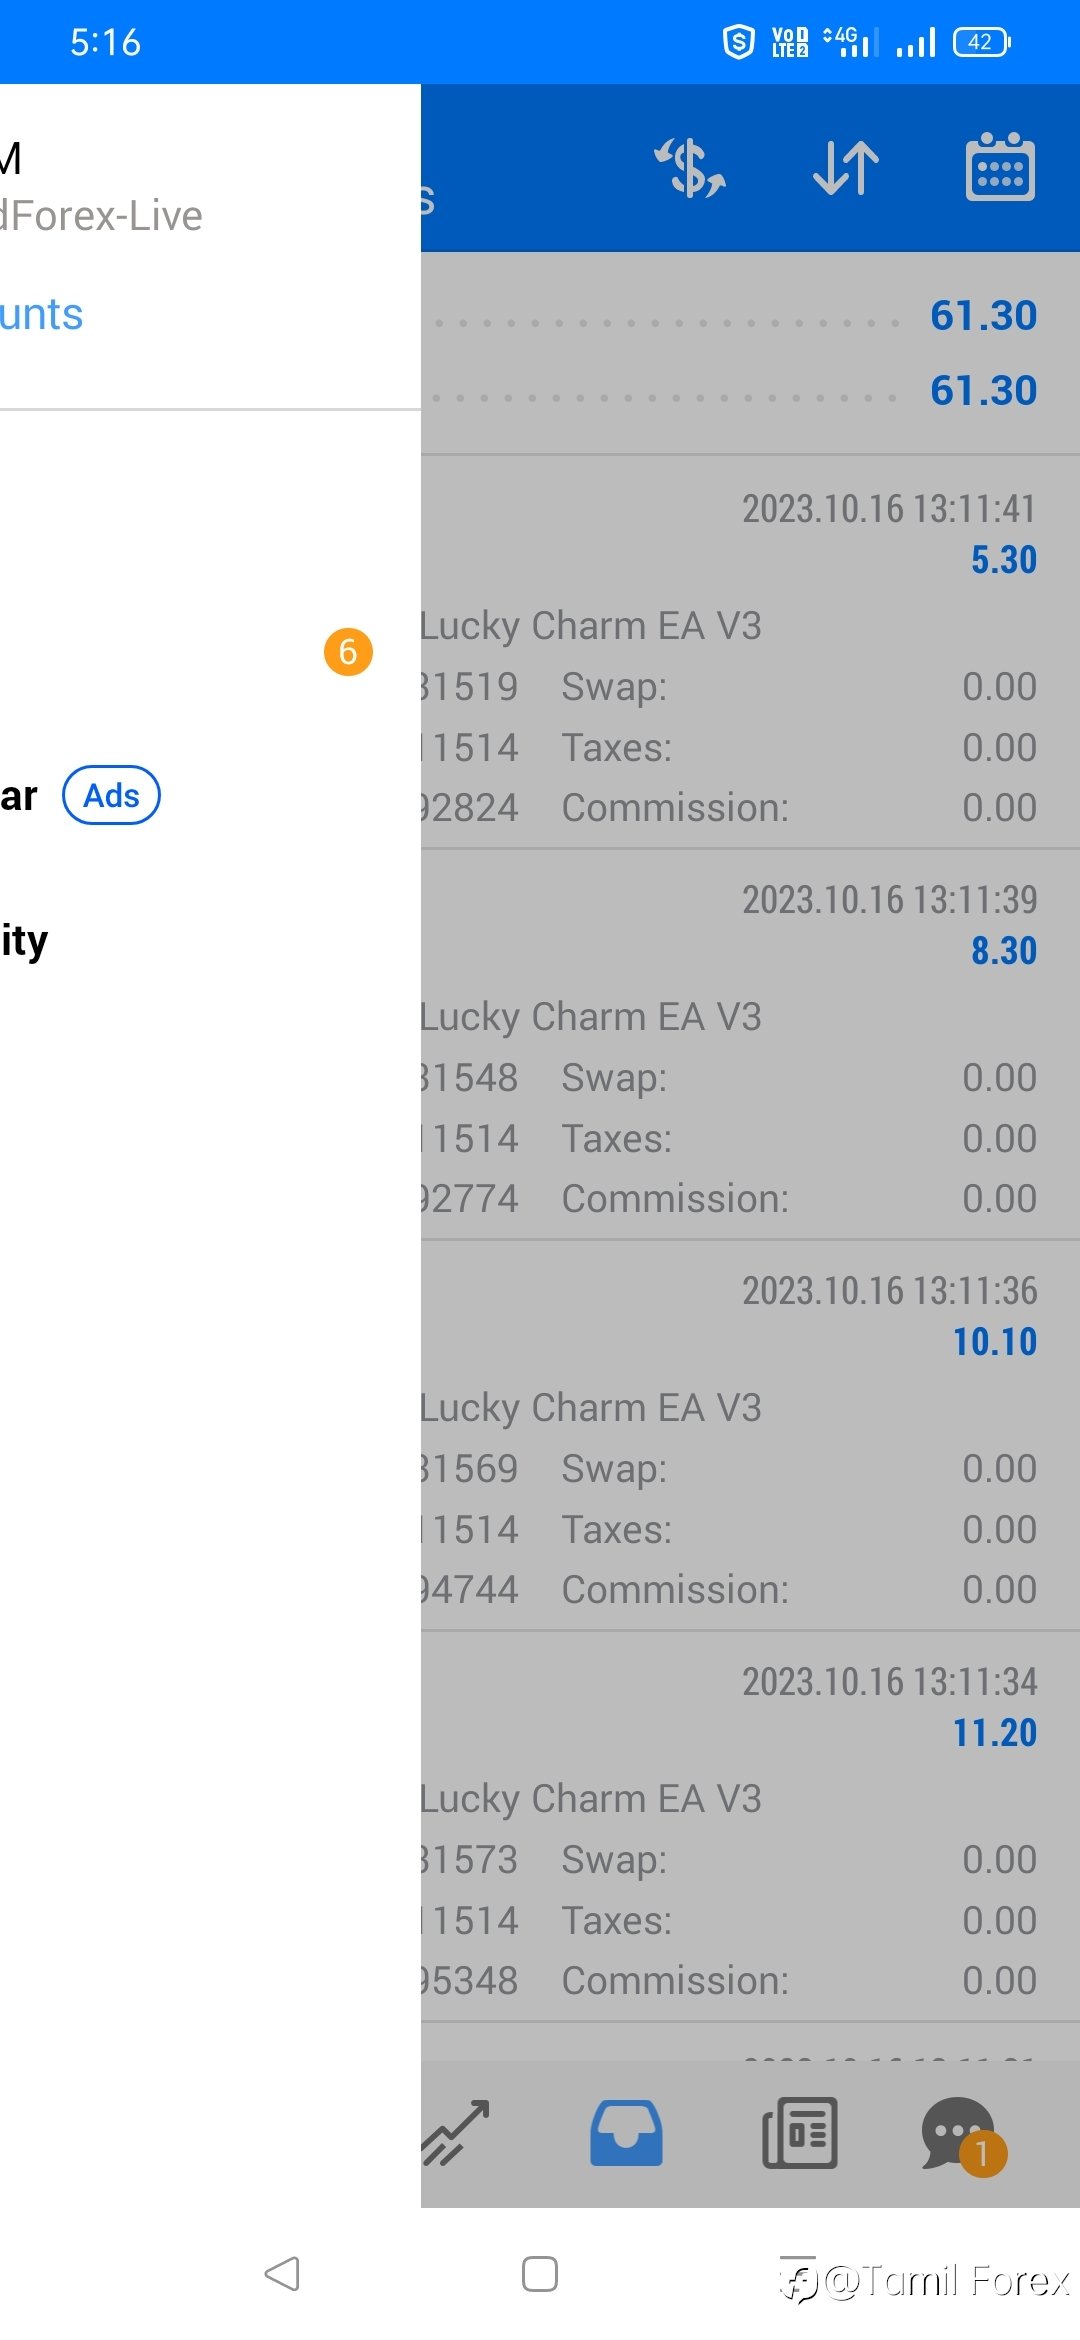1080x2340 pixels.
Task: Tap the sort up-down arrows icon
Action: pos(846,167)
